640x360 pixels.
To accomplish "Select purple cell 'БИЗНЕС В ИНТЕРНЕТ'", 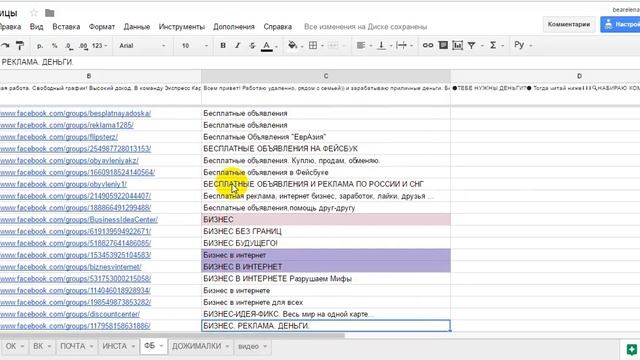I will tap(326, 267).
